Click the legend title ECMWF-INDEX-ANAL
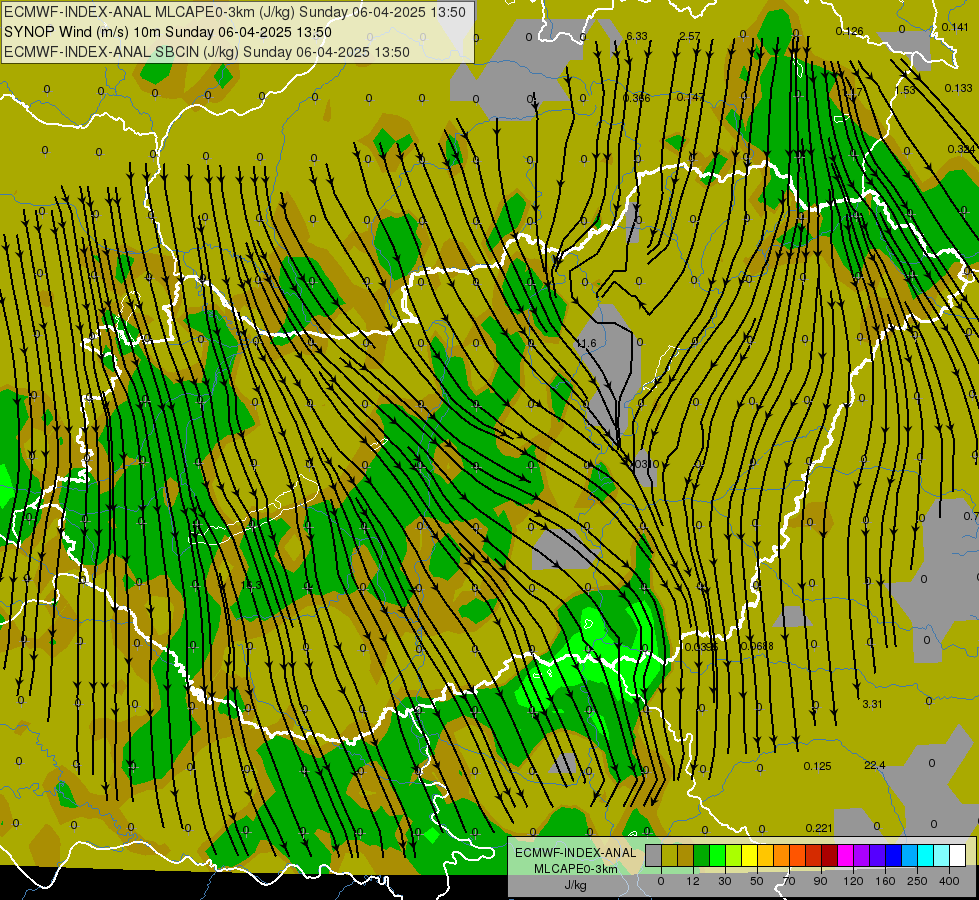The height and width of the screenshot is (900, 979). click(576, 853)
